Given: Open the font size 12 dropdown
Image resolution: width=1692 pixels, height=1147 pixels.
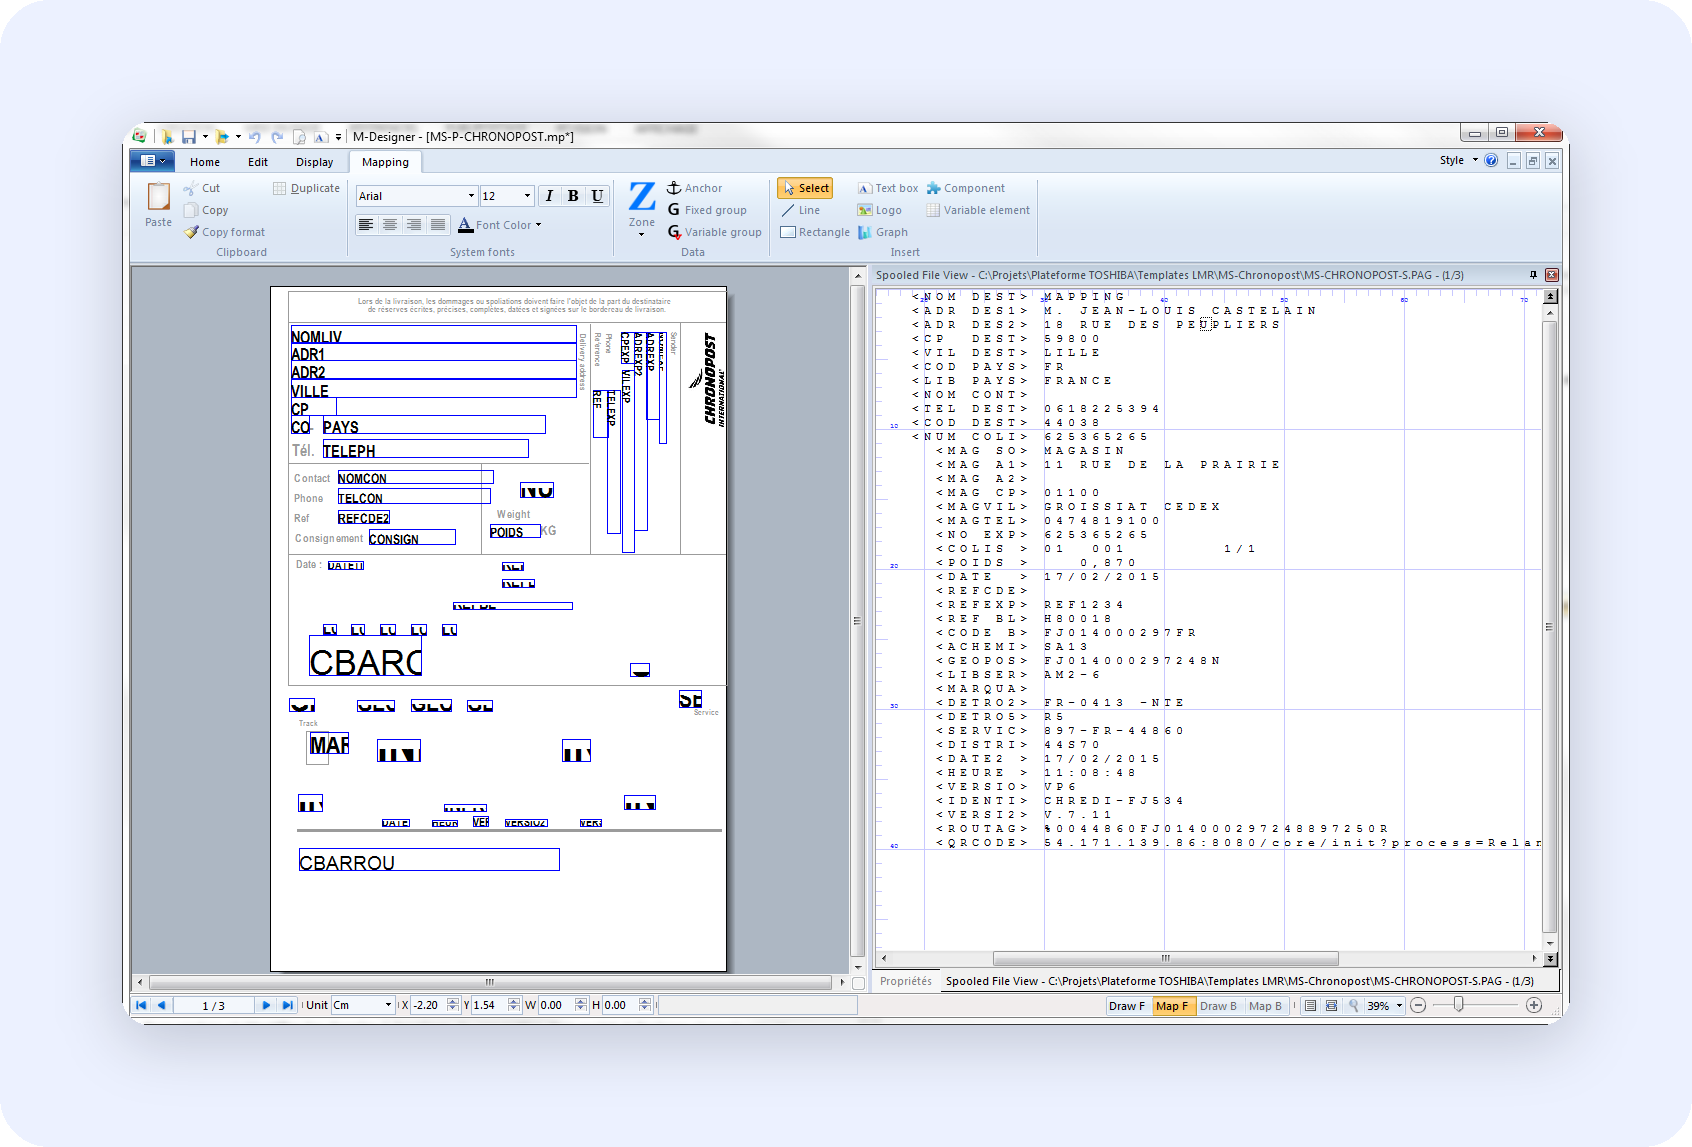Looking at the screenshot, I should [527, 196].
